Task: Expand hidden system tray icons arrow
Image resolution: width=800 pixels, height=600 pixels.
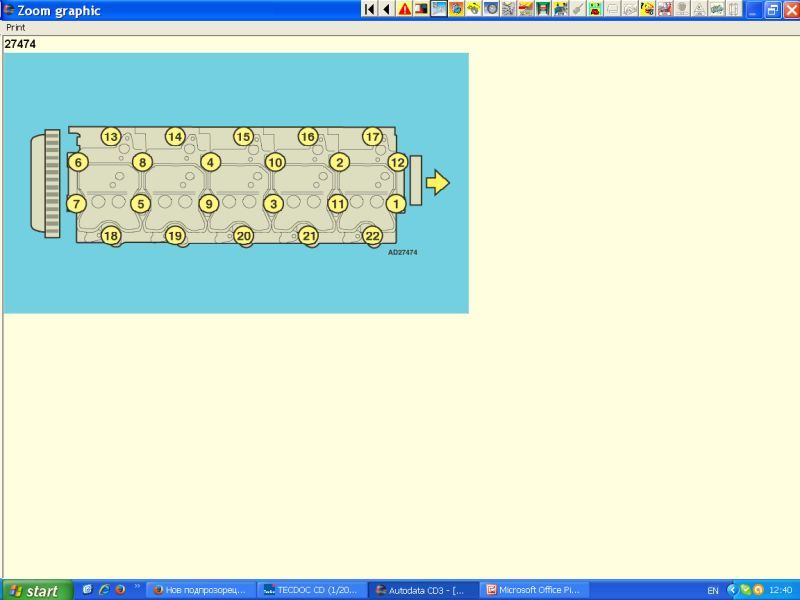Action: coord(732,590)
